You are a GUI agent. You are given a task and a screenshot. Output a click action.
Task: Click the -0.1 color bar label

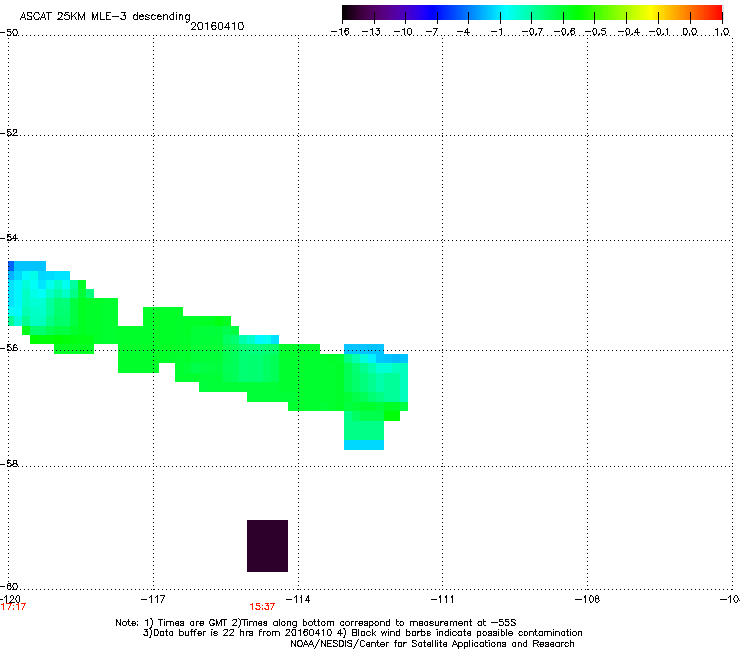click(659, 32)
